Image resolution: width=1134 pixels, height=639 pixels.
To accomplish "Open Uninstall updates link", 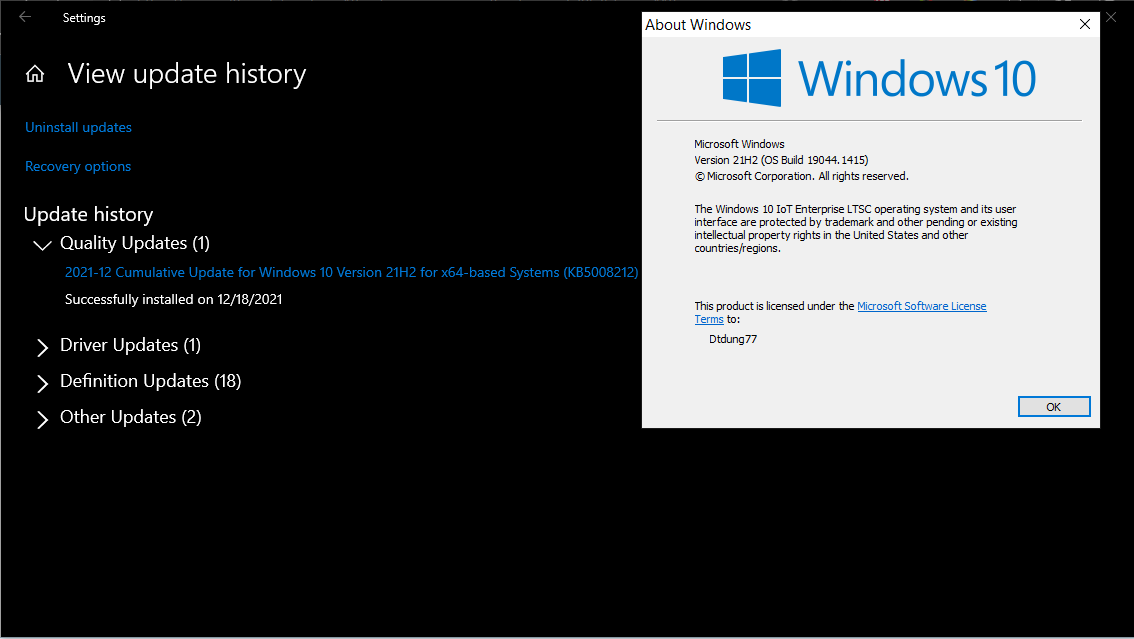I will 78,127.
